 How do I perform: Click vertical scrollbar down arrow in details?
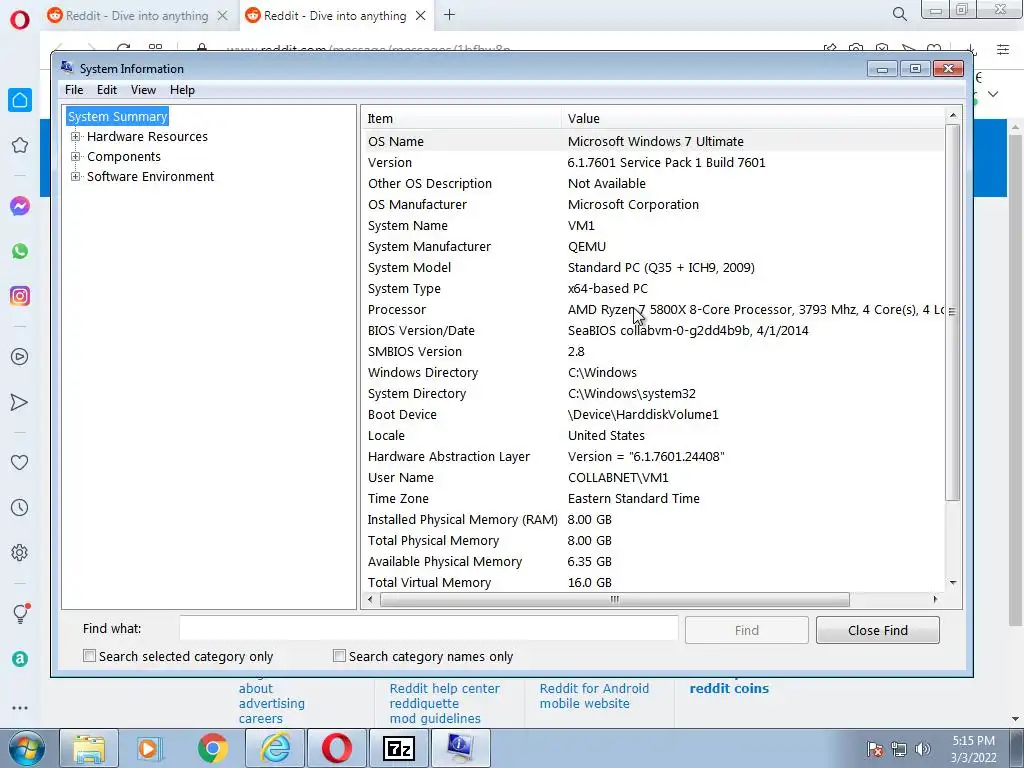pyautogui.click(x=953, y=583)
